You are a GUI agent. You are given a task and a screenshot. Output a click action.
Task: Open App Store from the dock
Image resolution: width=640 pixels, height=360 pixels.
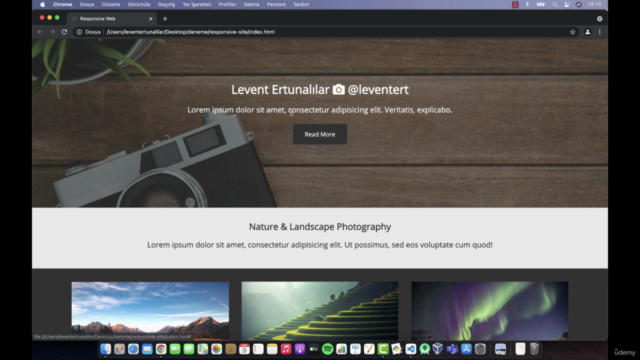[x=466, y=349]
